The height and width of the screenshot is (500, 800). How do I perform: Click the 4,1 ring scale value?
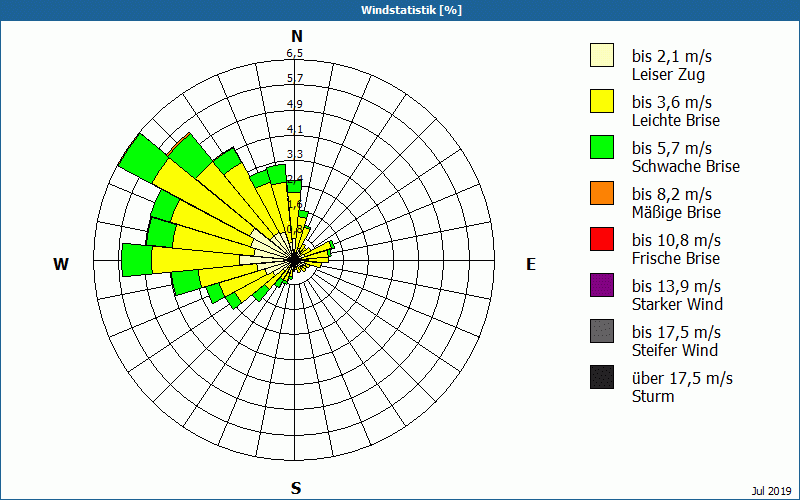click(x=295, y=129)
